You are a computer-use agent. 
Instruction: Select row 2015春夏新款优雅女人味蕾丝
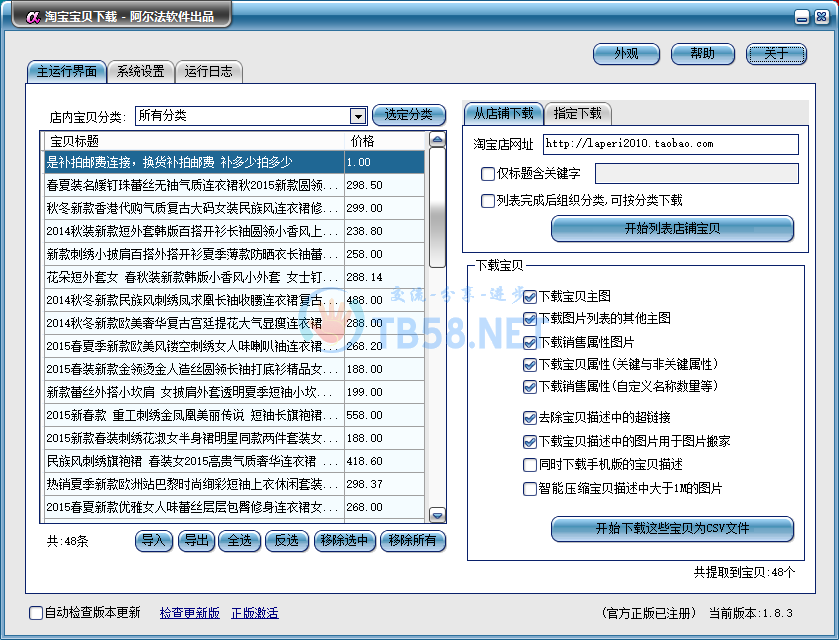point(234,507)
